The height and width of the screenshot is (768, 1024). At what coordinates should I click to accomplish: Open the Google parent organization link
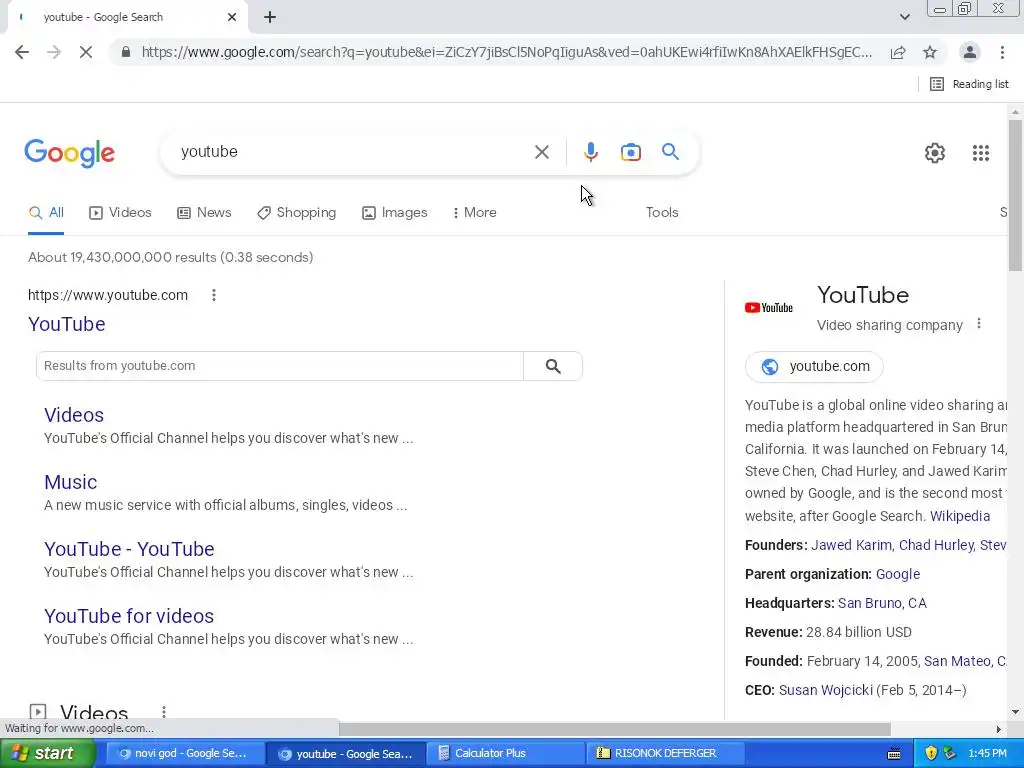point(898,575)
